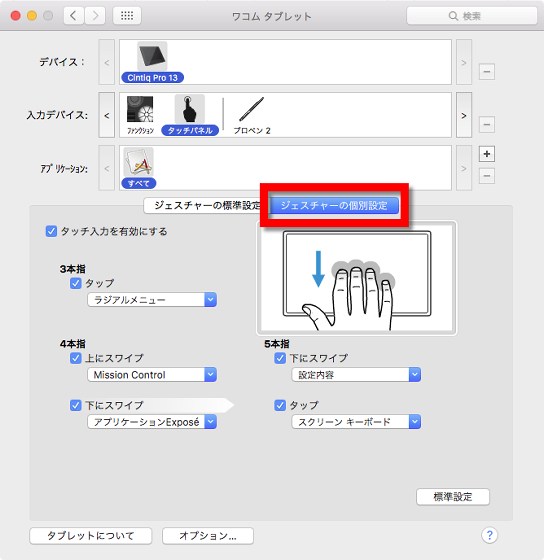Expand the スクリーン キーボード dropdown
The height and width of the screenshot is (560, 544).
[356, 422]
